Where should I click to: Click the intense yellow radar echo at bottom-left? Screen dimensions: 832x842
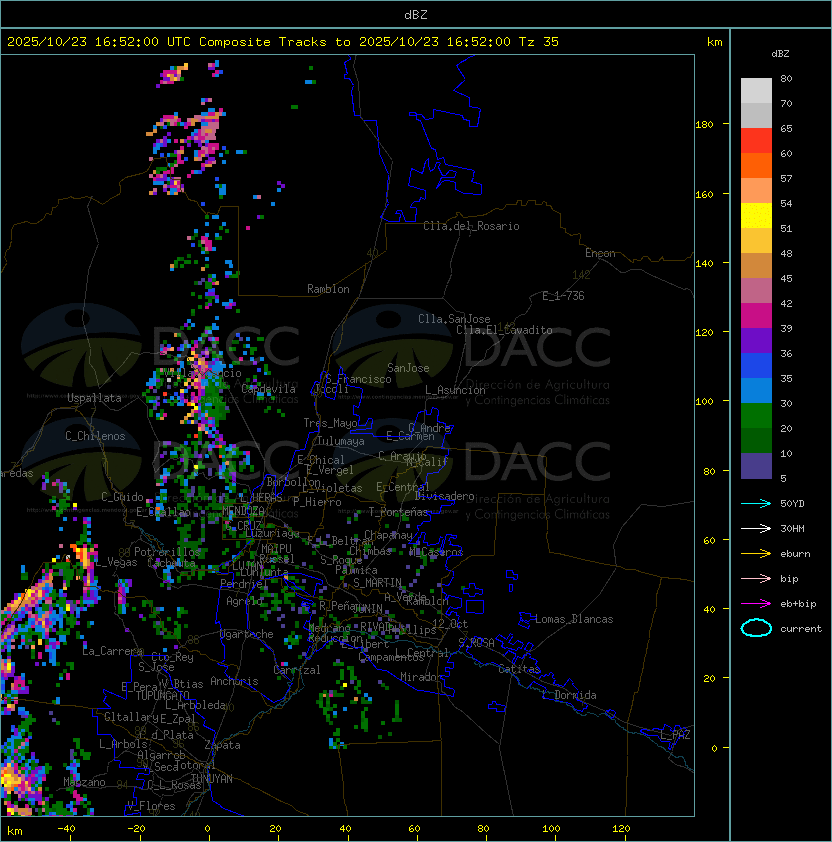pos(10,779)
